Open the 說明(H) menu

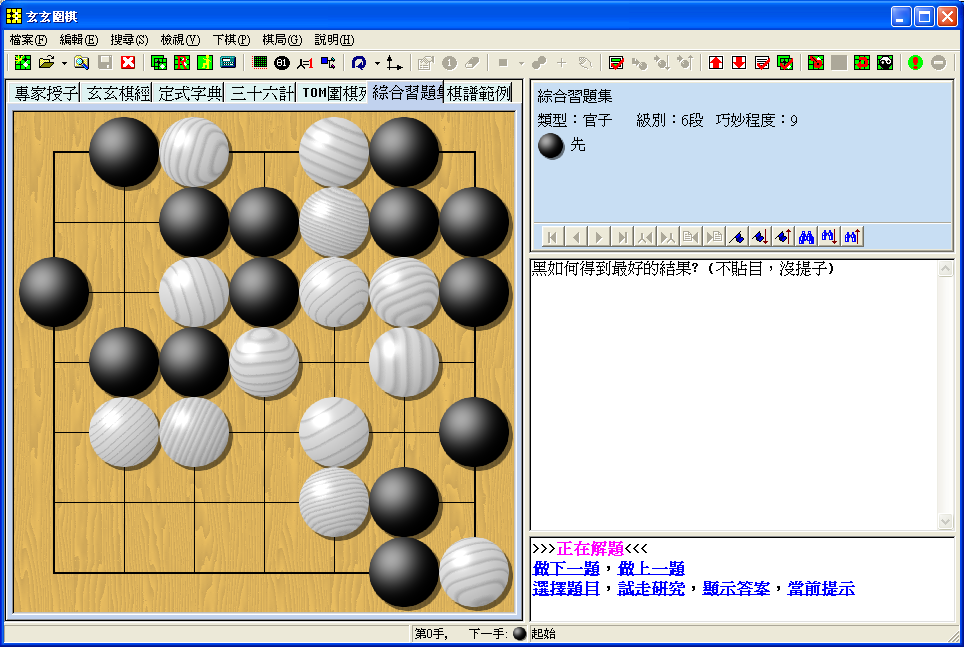point(334,40)
